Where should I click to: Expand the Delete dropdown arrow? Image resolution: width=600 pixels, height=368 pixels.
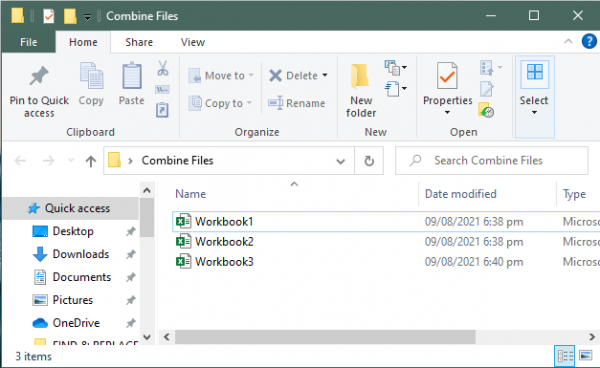tap(325, 75)
